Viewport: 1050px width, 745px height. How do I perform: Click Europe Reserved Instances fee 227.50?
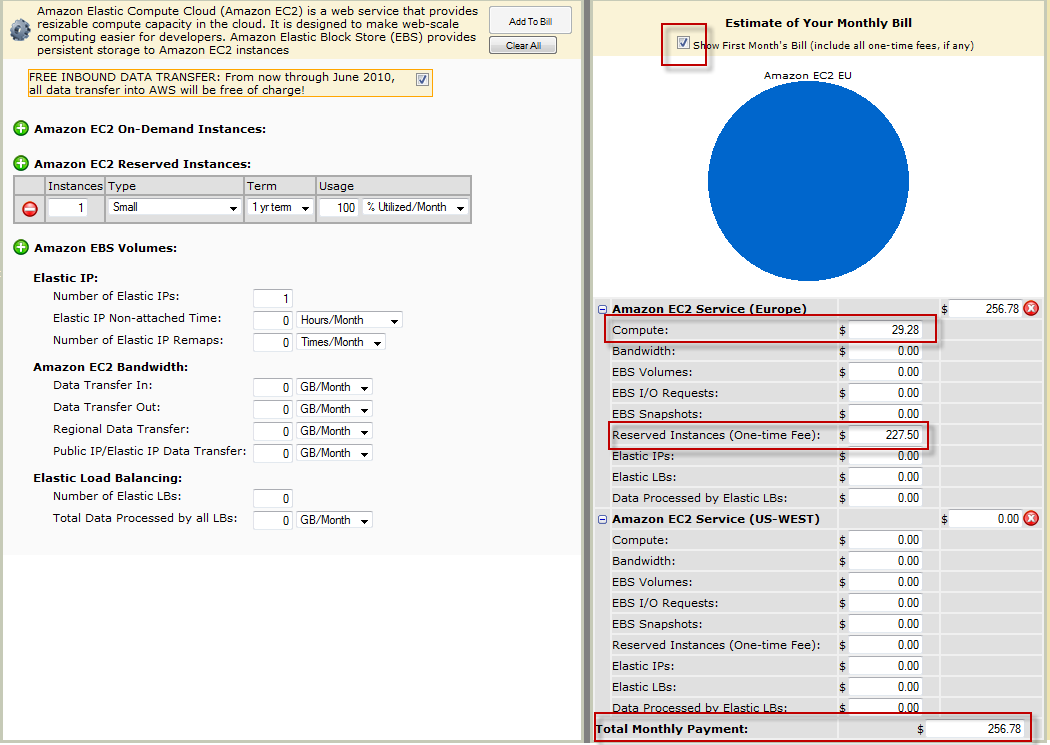click(885, 435)
